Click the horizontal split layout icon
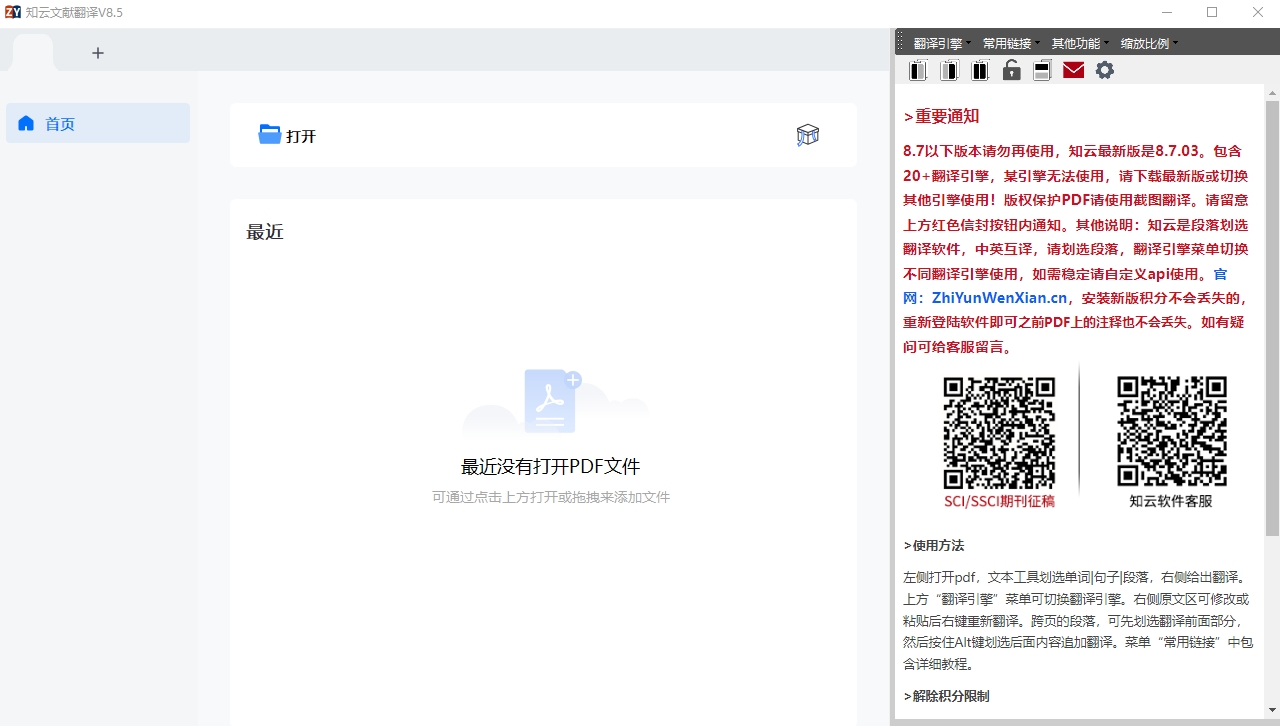Image resolution: width=1280 pixels, height=726 pixels. 1041,70
